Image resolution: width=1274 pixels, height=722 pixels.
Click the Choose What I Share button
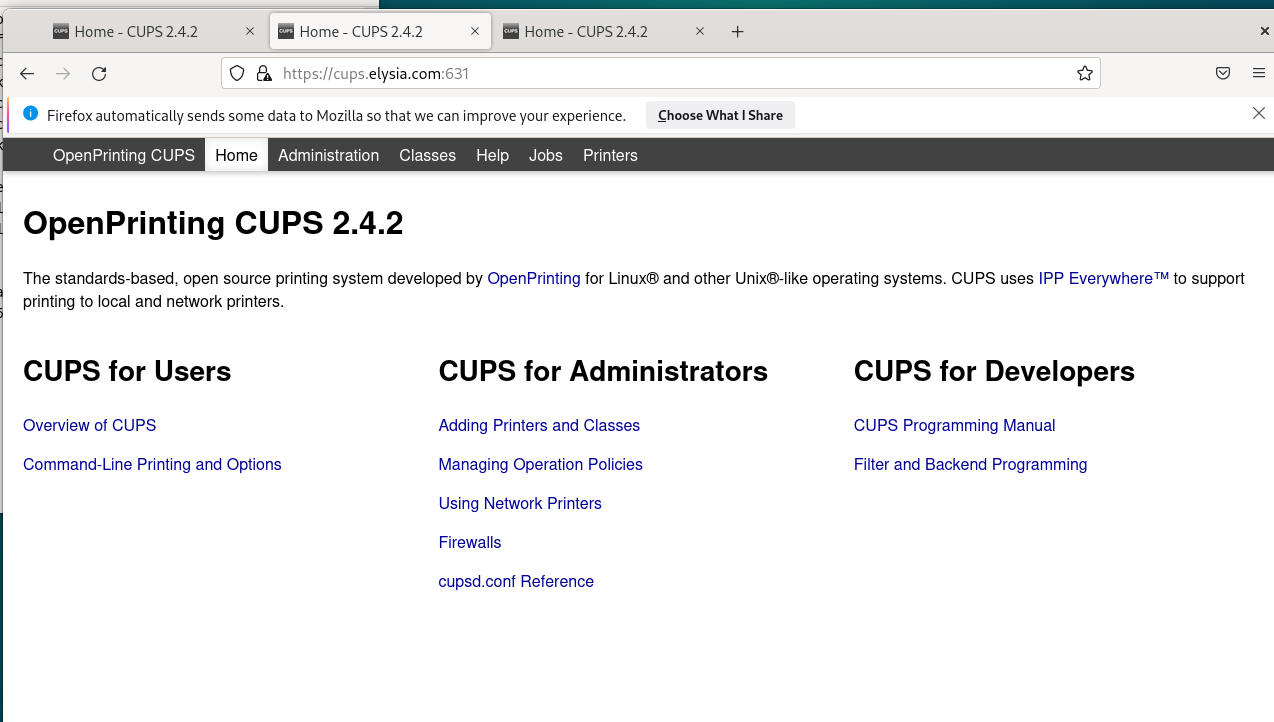coord(720,115)
